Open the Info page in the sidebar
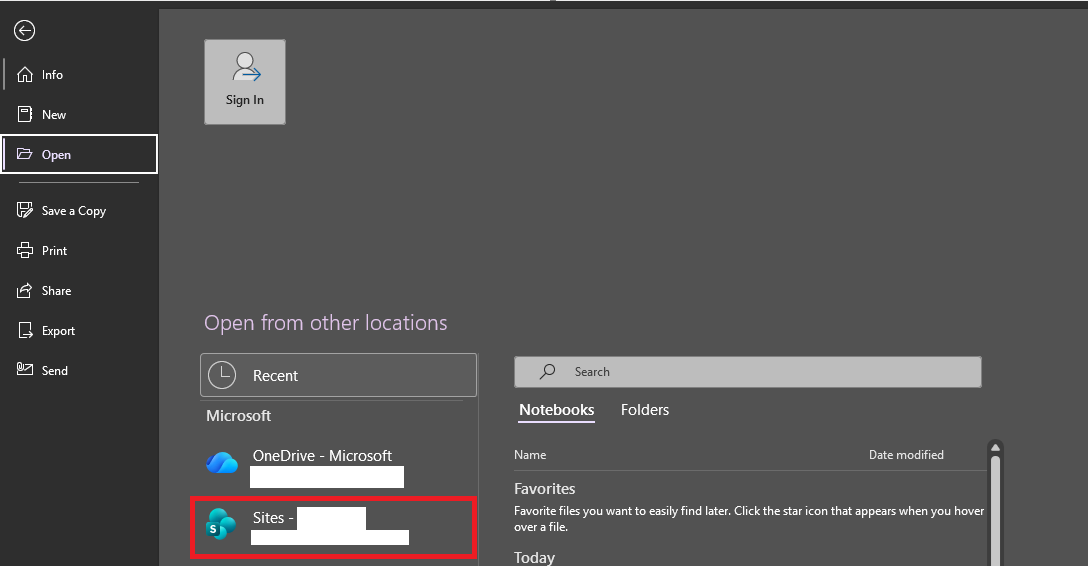The image size is (1088, 566). [x=79, y=74]
